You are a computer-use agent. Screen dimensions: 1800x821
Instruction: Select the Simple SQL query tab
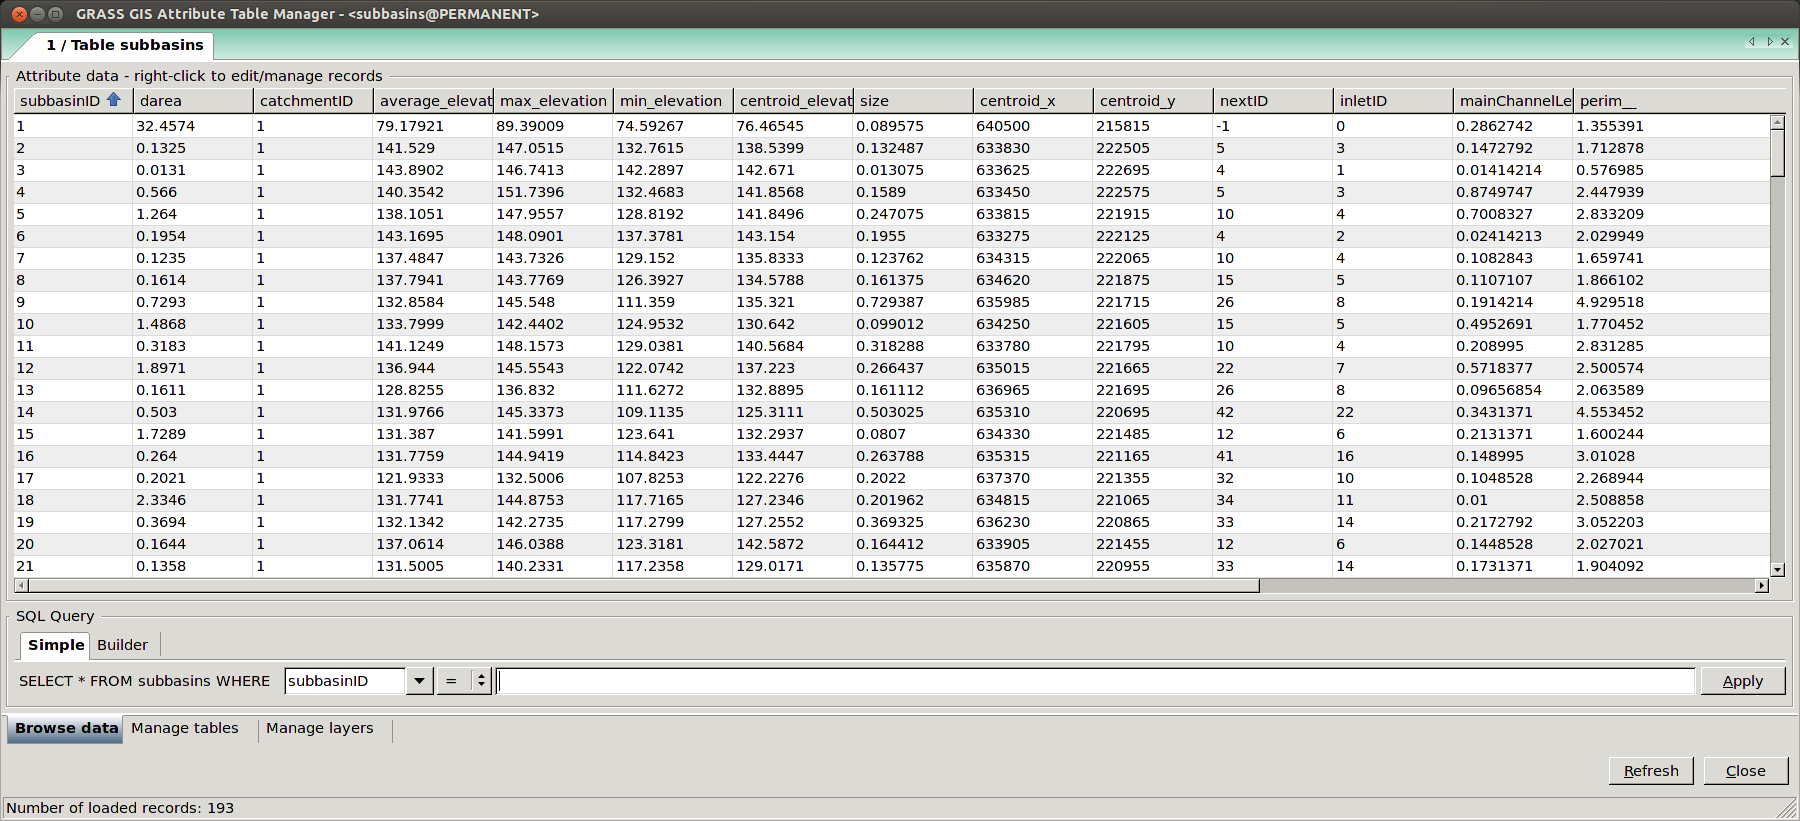[56, 645]
